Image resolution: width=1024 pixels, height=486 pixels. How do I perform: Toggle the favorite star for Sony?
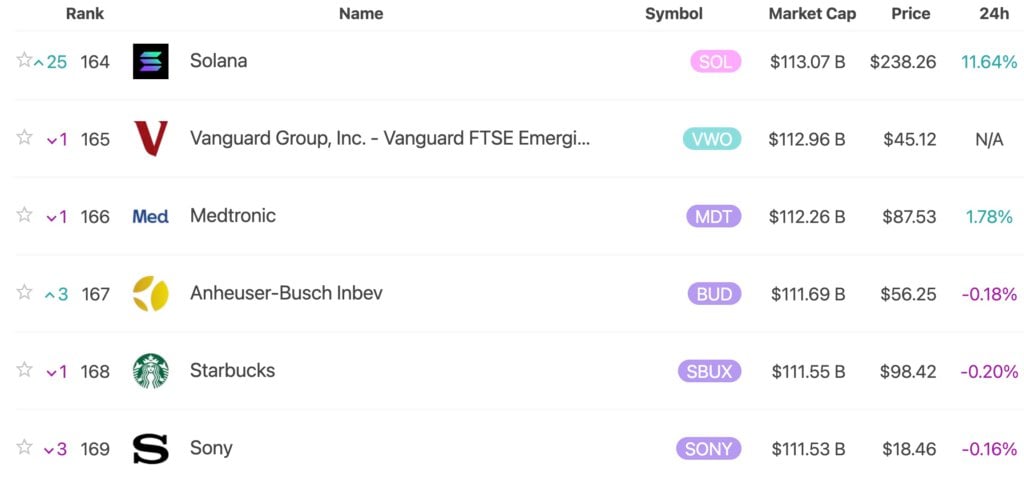(x=24, y=447)
